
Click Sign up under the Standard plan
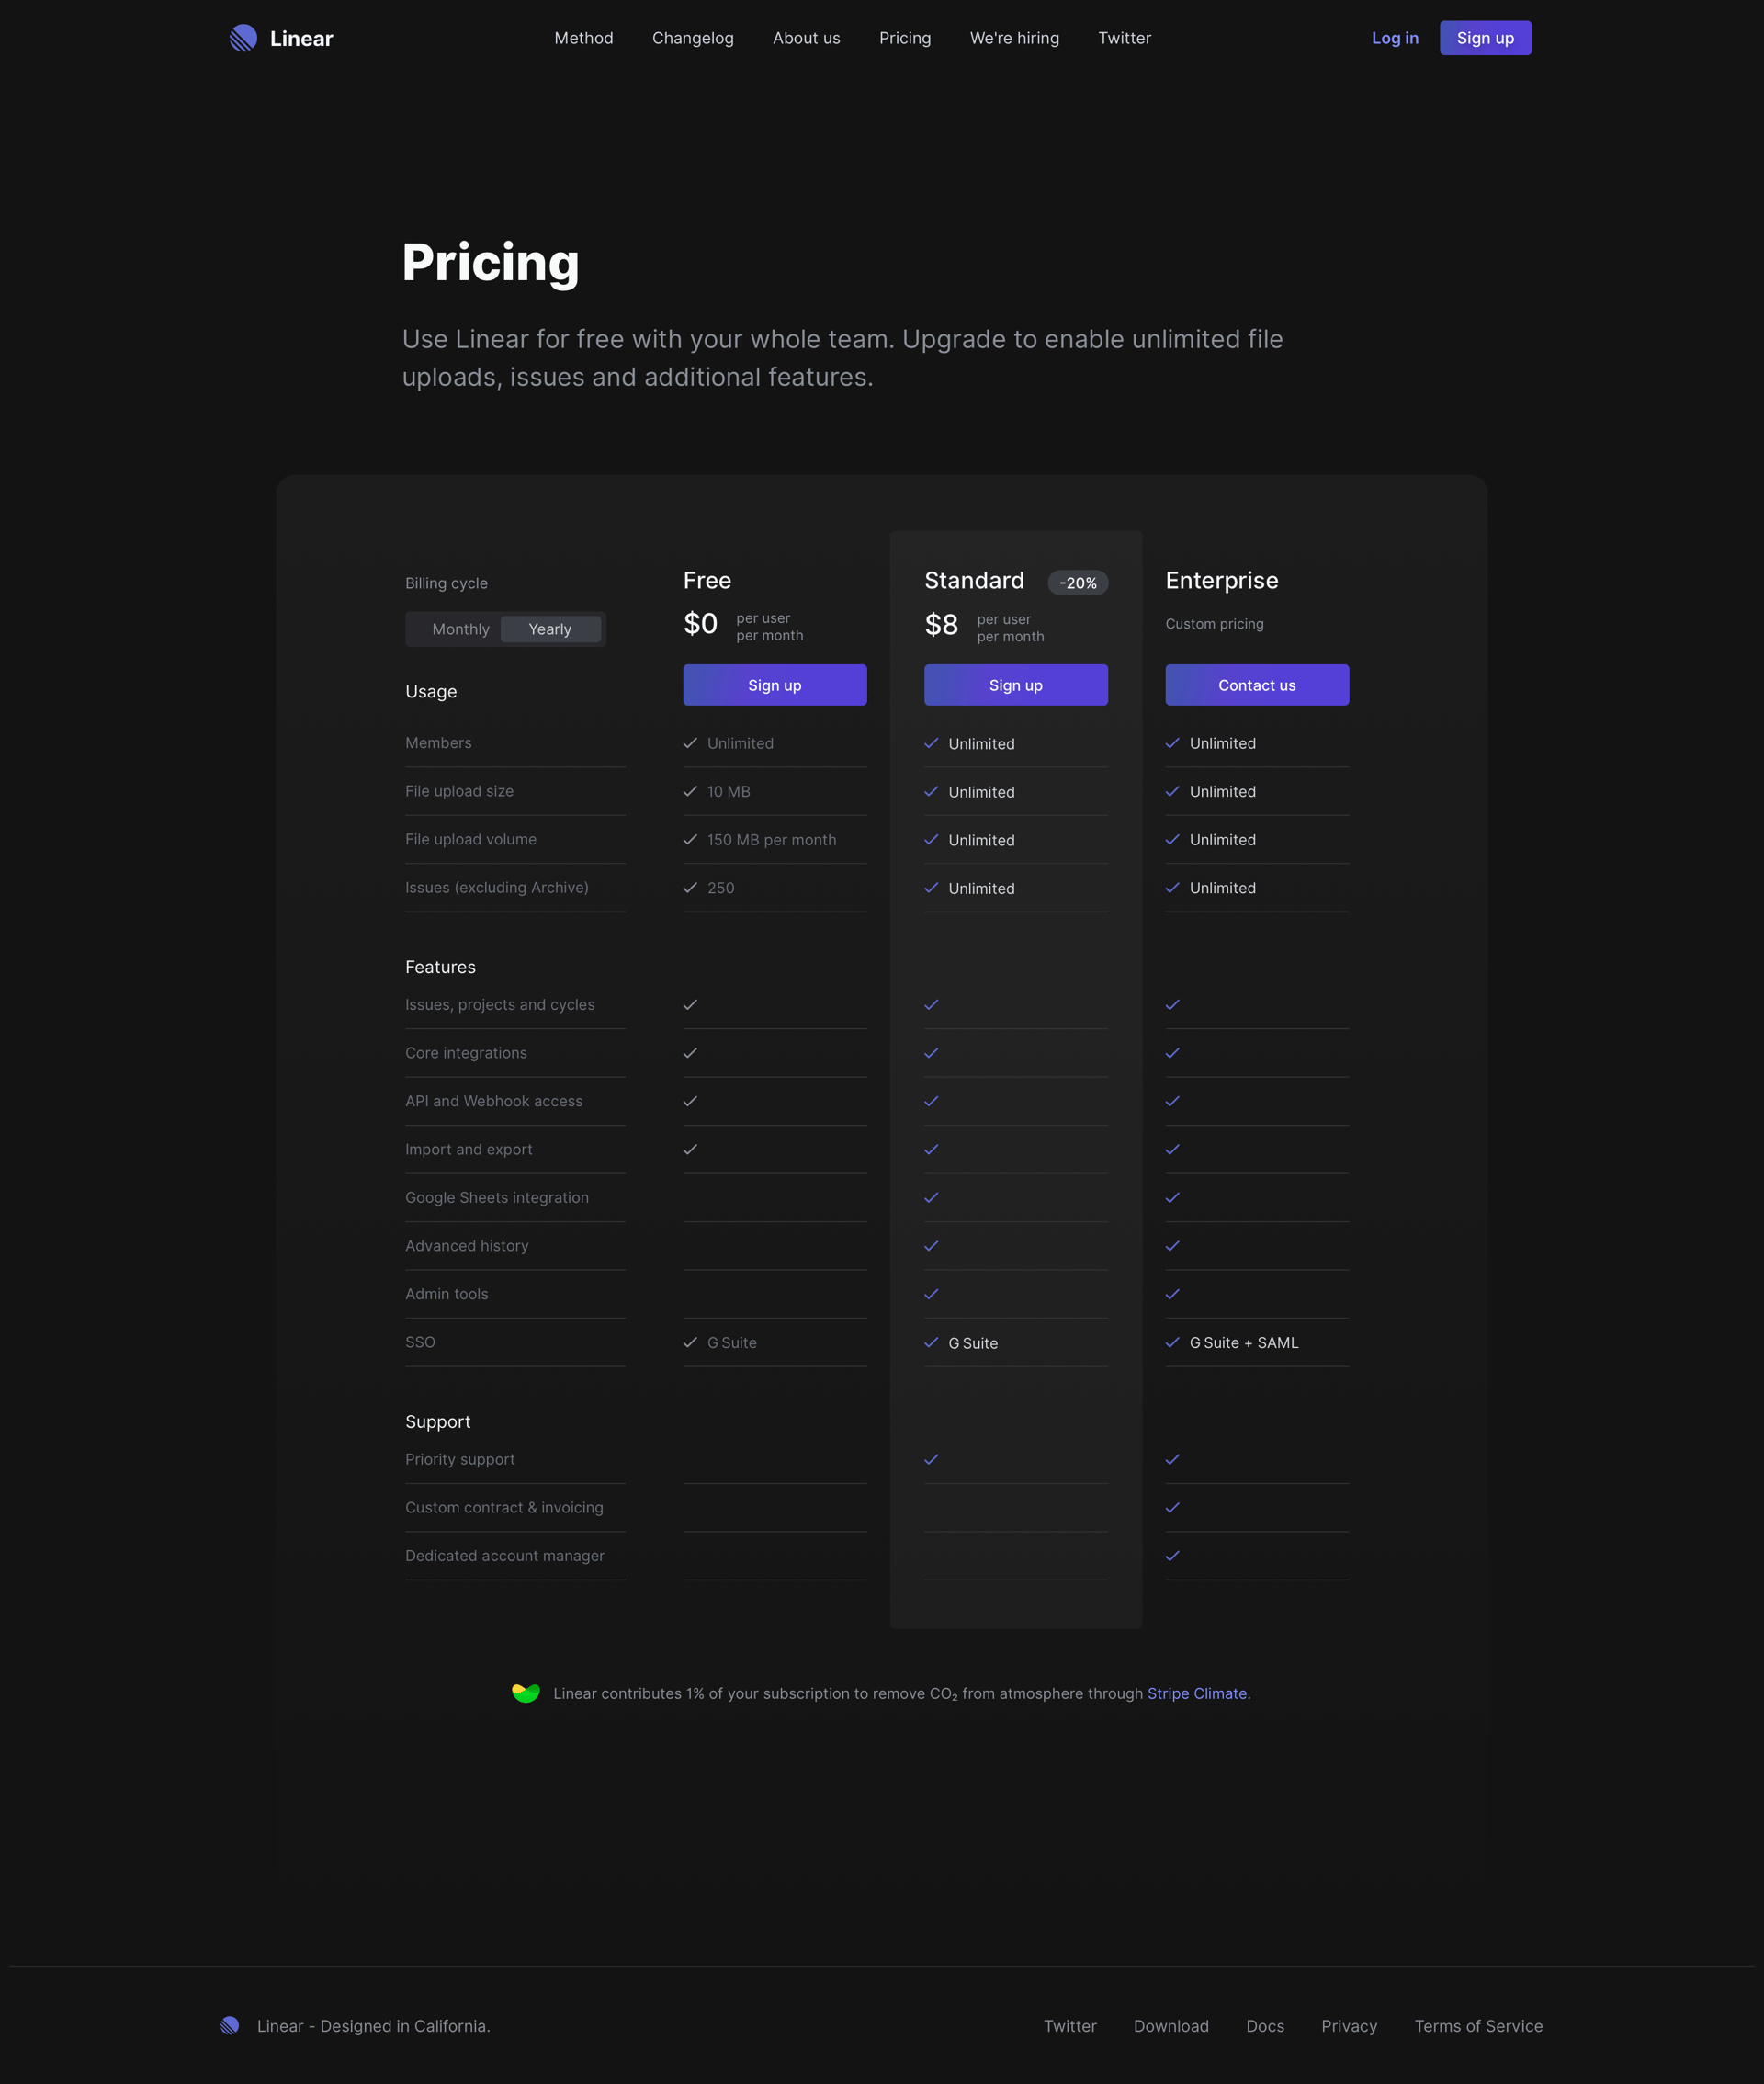point(1015,684)
